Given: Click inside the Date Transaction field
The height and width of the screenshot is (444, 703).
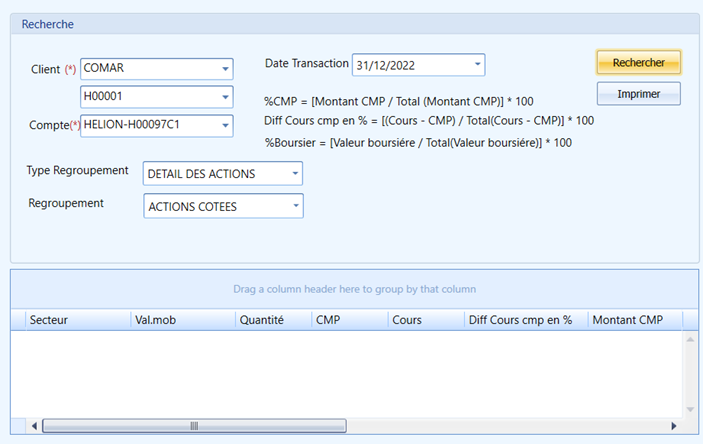Looking at the screenshot, I should click(412, 65).
